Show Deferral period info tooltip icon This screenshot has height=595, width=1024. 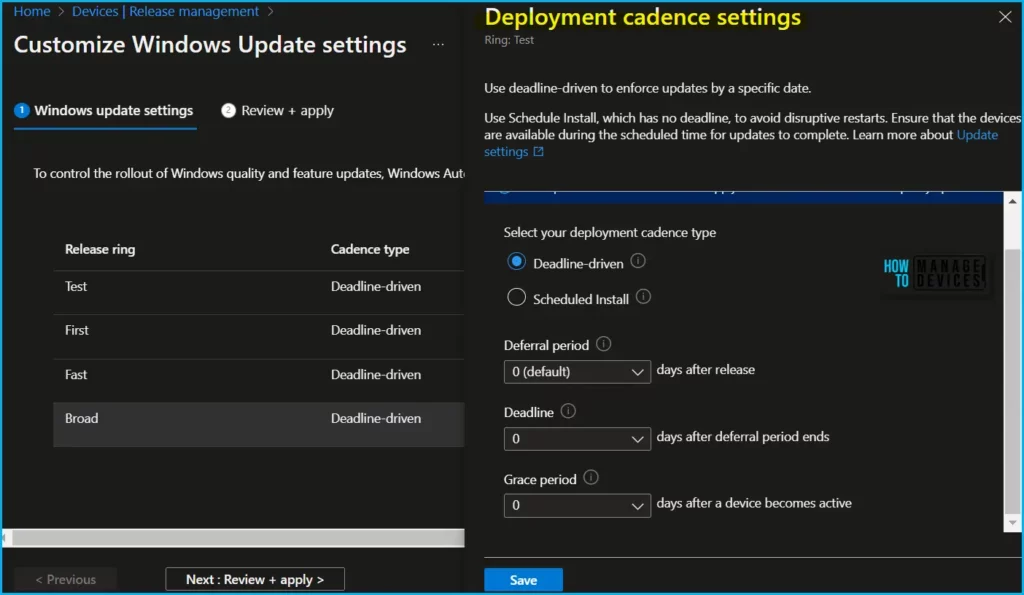[x=603, y=344]
